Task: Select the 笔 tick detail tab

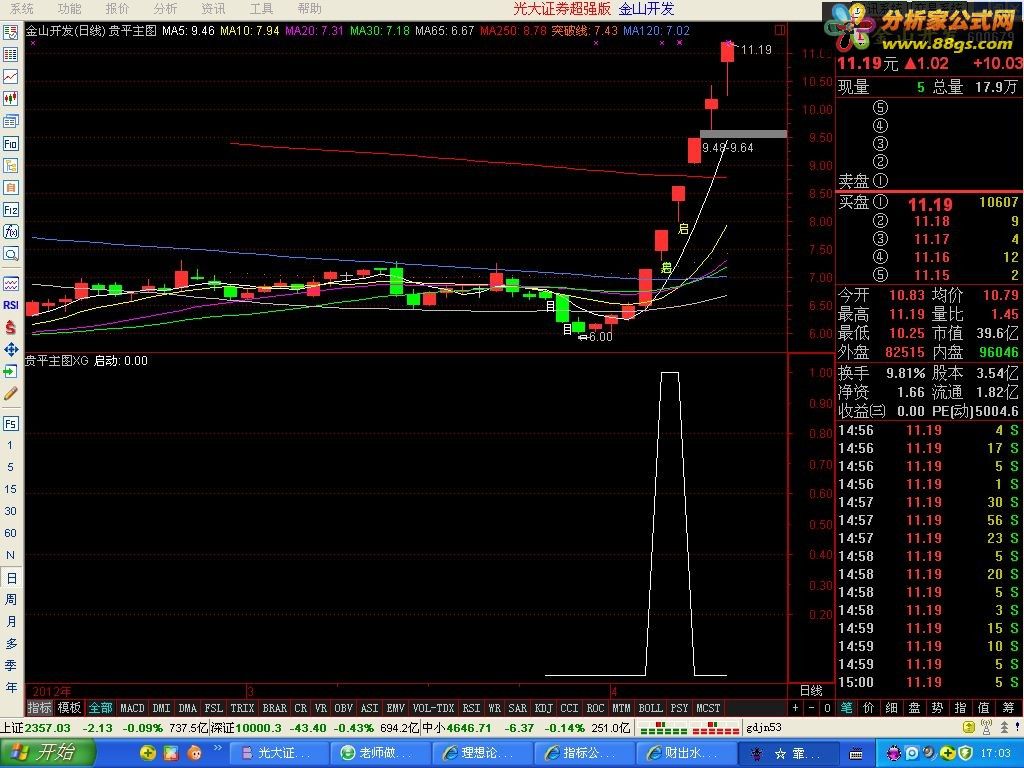Action: [846, 708]
